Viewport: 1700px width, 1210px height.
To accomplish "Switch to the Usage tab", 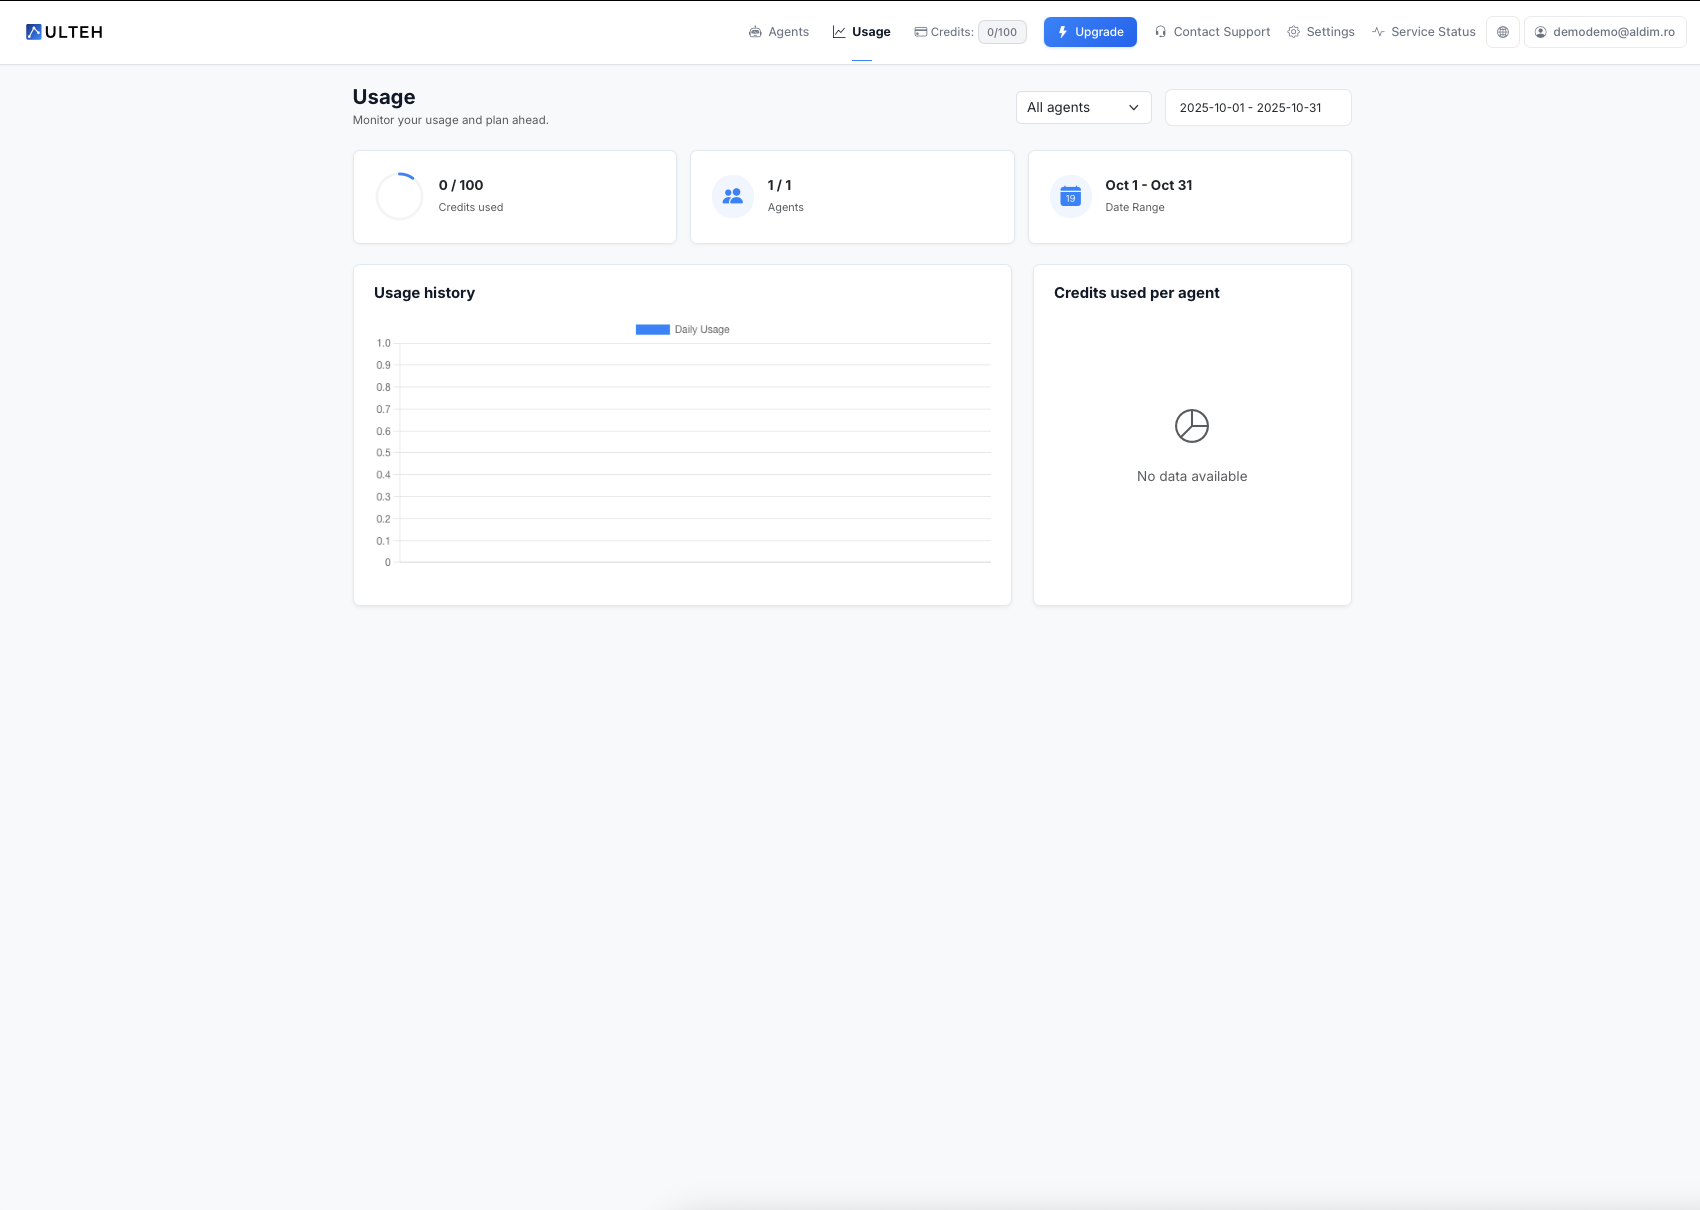I will pos(869,31).
